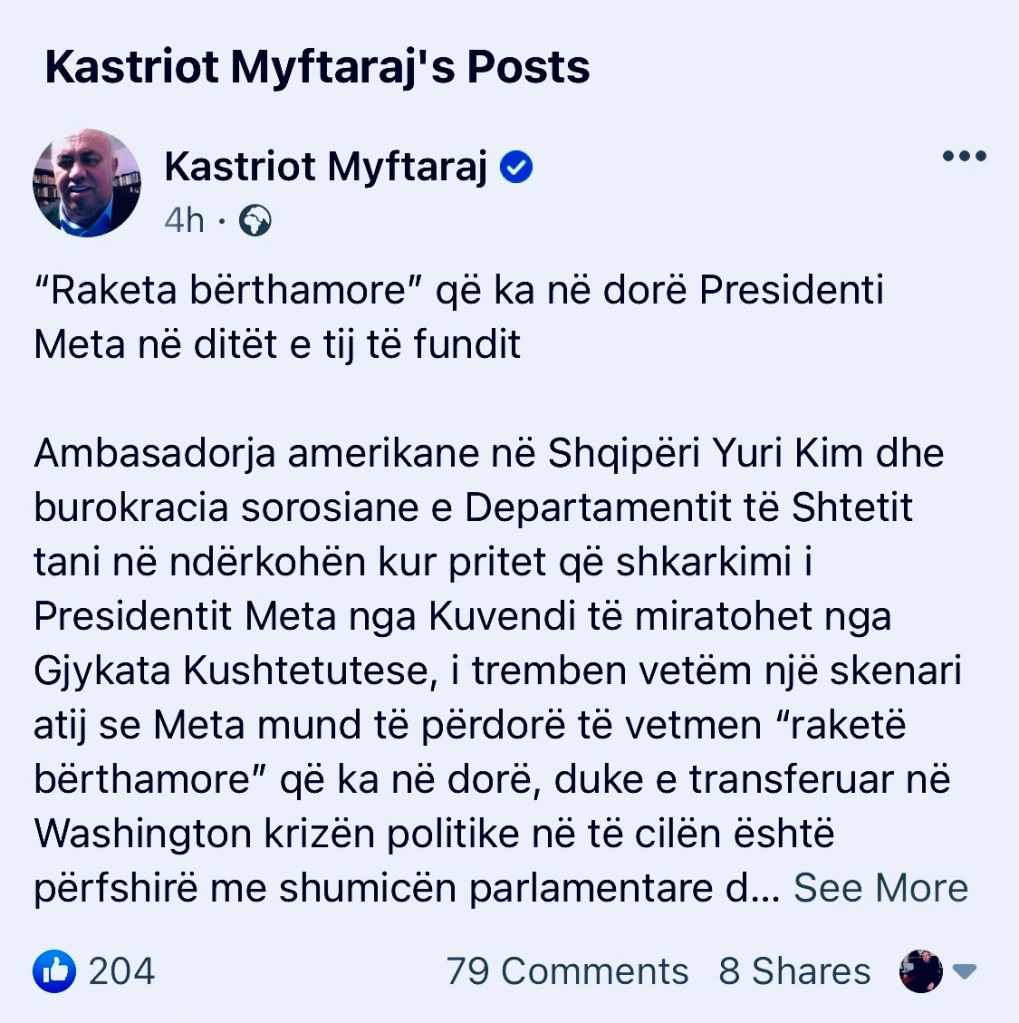Open the three-dot post options menu
1019x1023 pixels.
[x=964, y=156]
